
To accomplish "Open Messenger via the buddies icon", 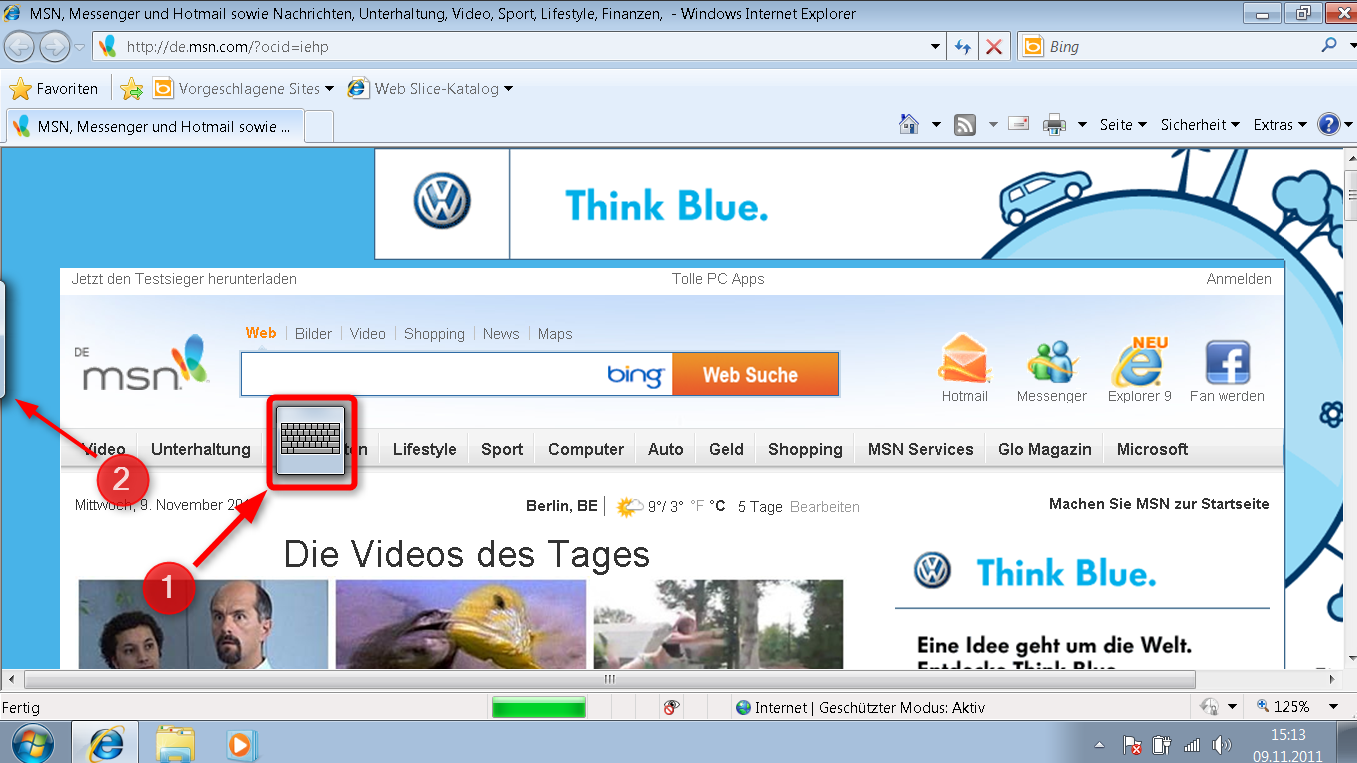I will tap(1051, 363).
